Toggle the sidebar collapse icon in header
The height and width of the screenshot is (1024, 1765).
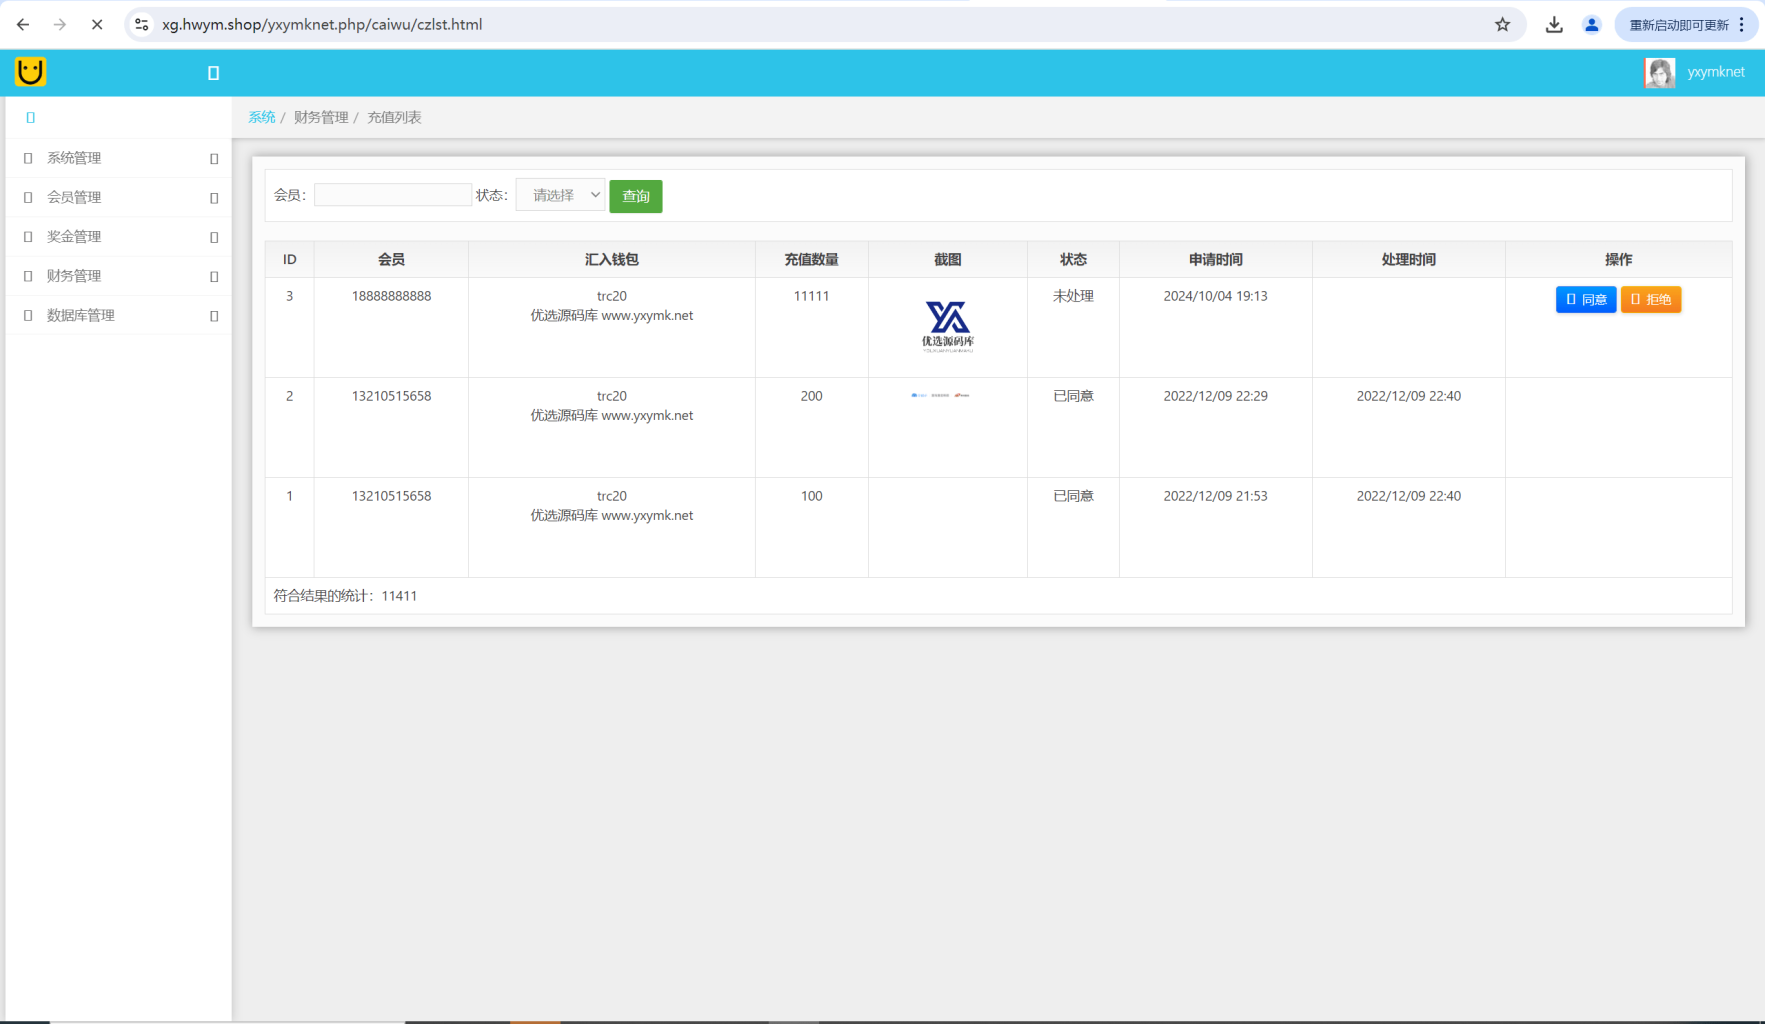pos(213,73)
